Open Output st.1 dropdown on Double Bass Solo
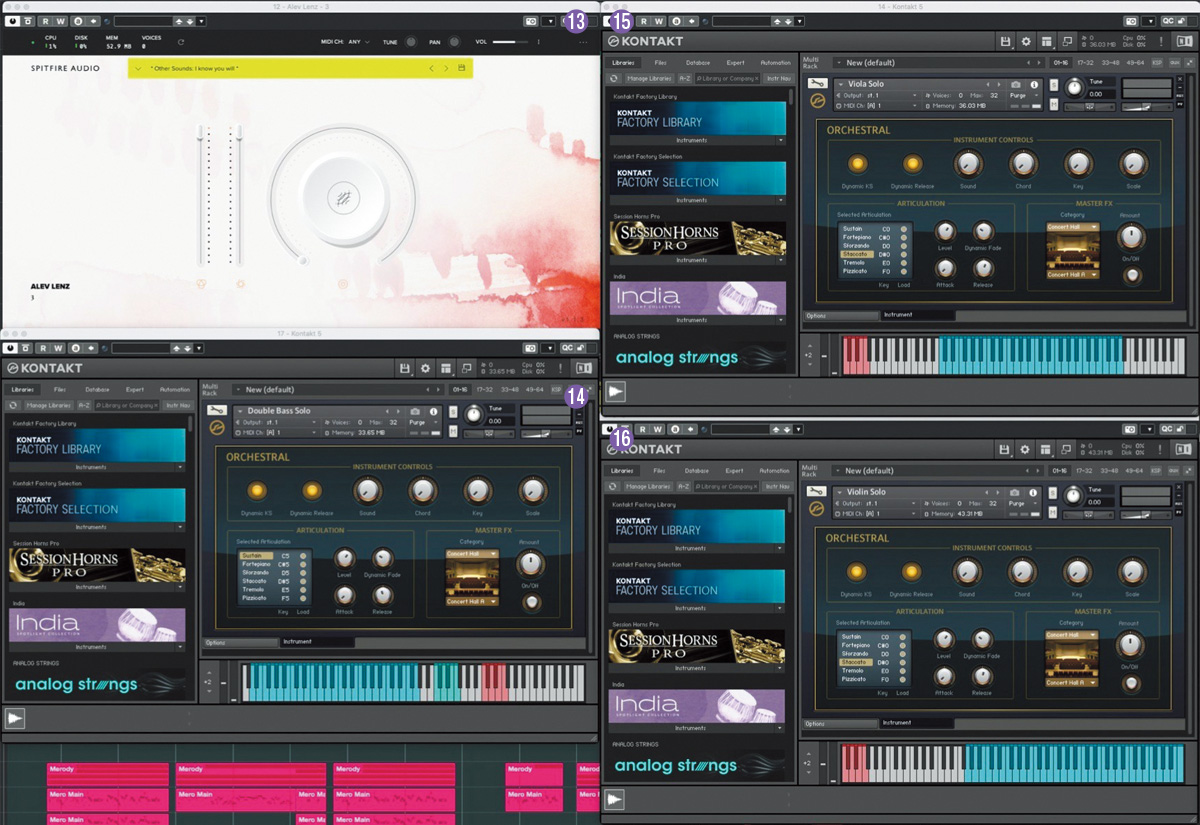The image size is (1200, 825). pos(277,422)
